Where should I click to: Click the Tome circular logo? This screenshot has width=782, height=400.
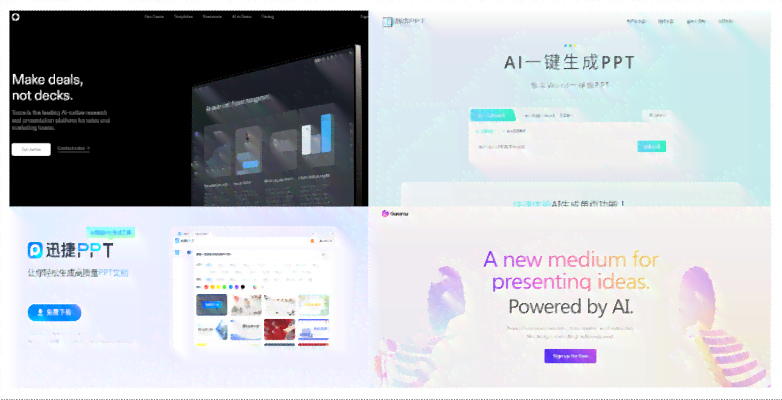[x=15, y=17]
